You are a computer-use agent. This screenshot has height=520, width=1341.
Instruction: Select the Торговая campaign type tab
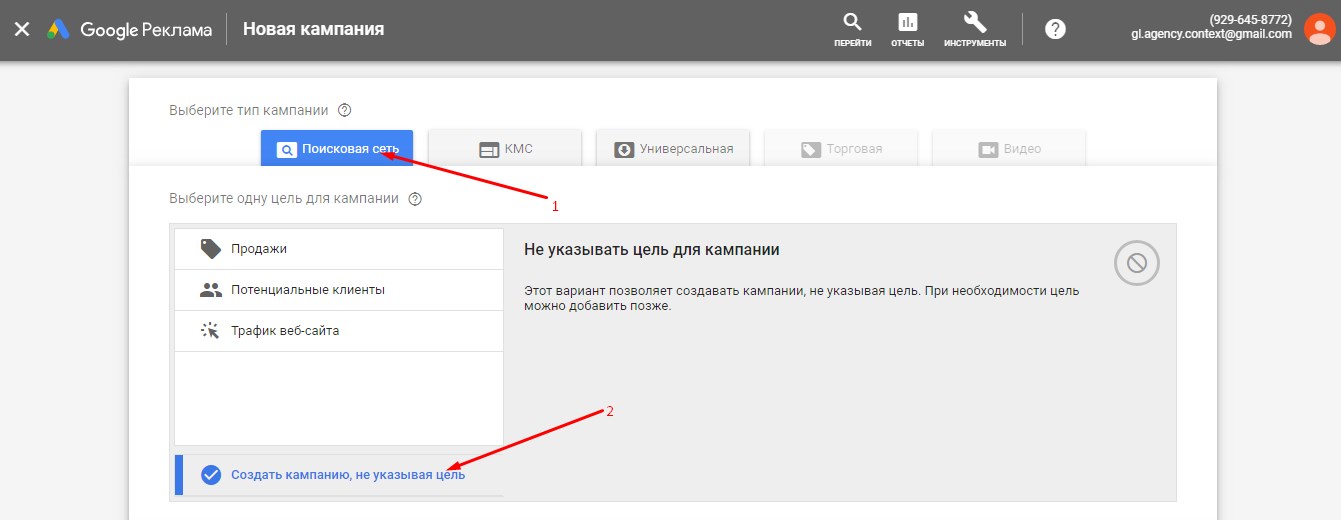[x=841, y=149]
